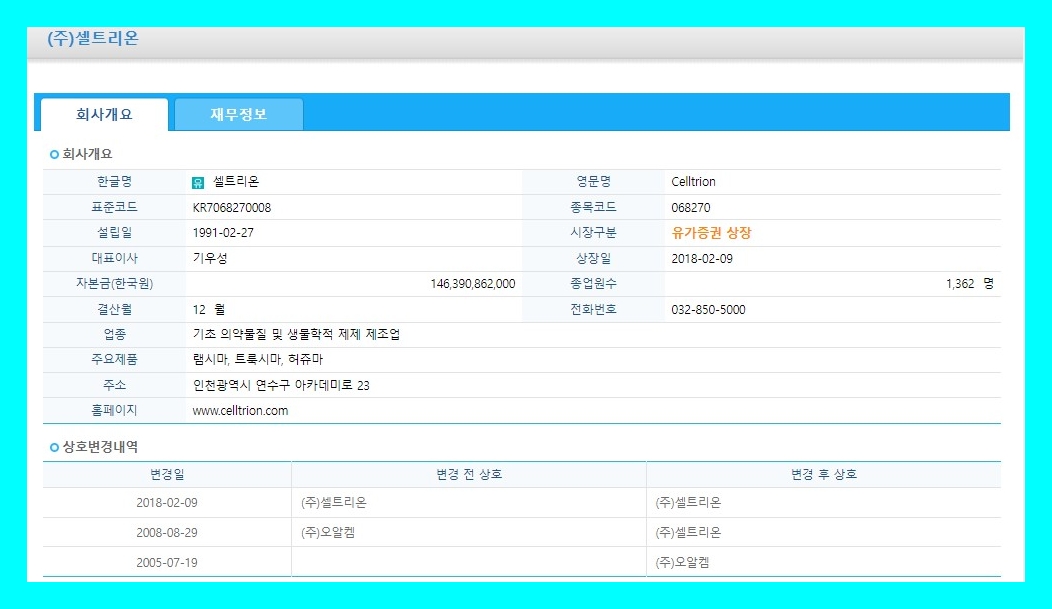Viewport: 1052px width, 609px height.
Task: Click (주)오알켐 in the 2008-08-29 row
Action: pos(328,533)
